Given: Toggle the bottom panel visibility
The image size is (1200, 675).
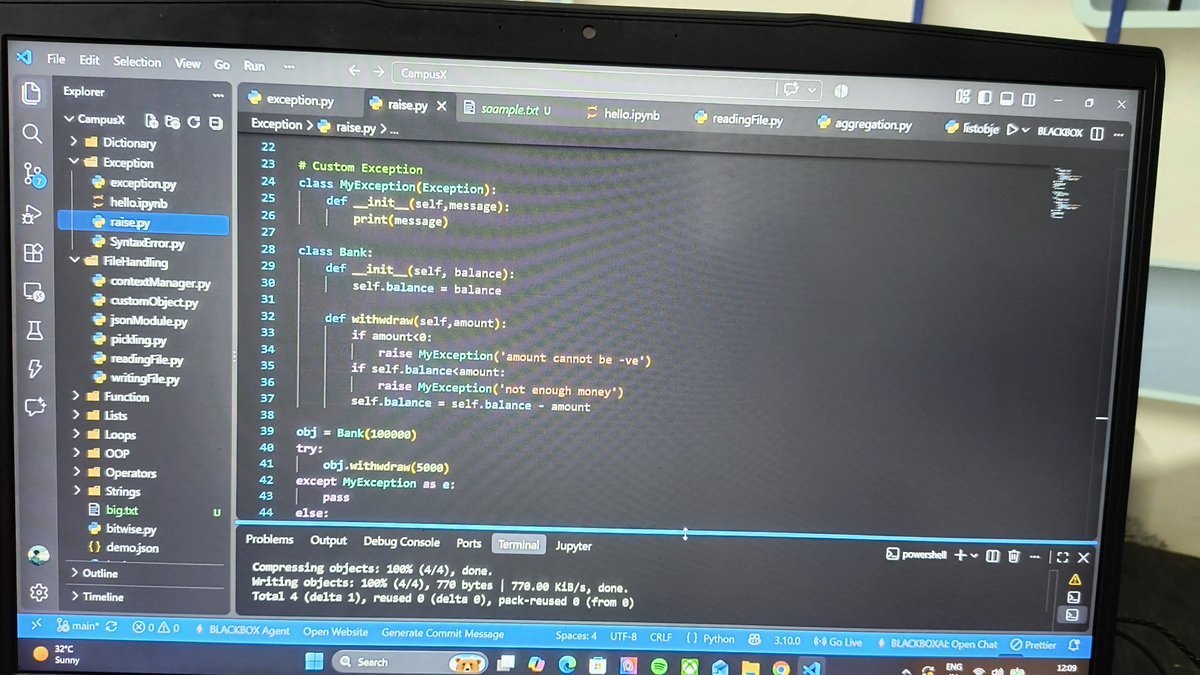Looking at the screenshot, I should point(1008,99).
